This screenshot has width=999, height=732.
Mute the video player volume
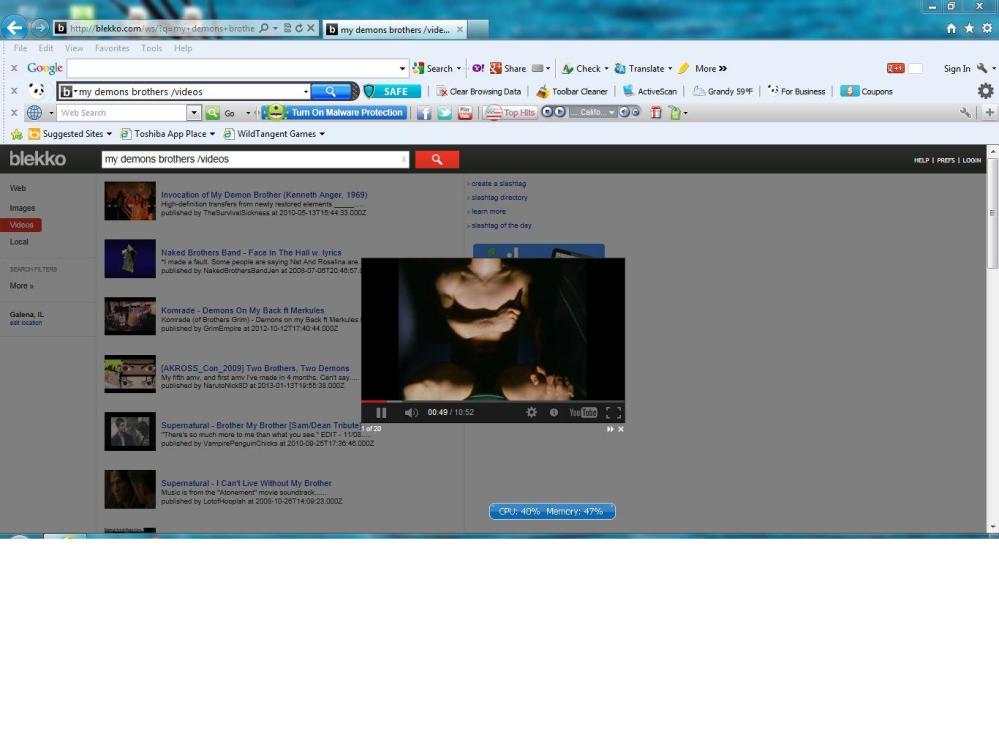410,413
